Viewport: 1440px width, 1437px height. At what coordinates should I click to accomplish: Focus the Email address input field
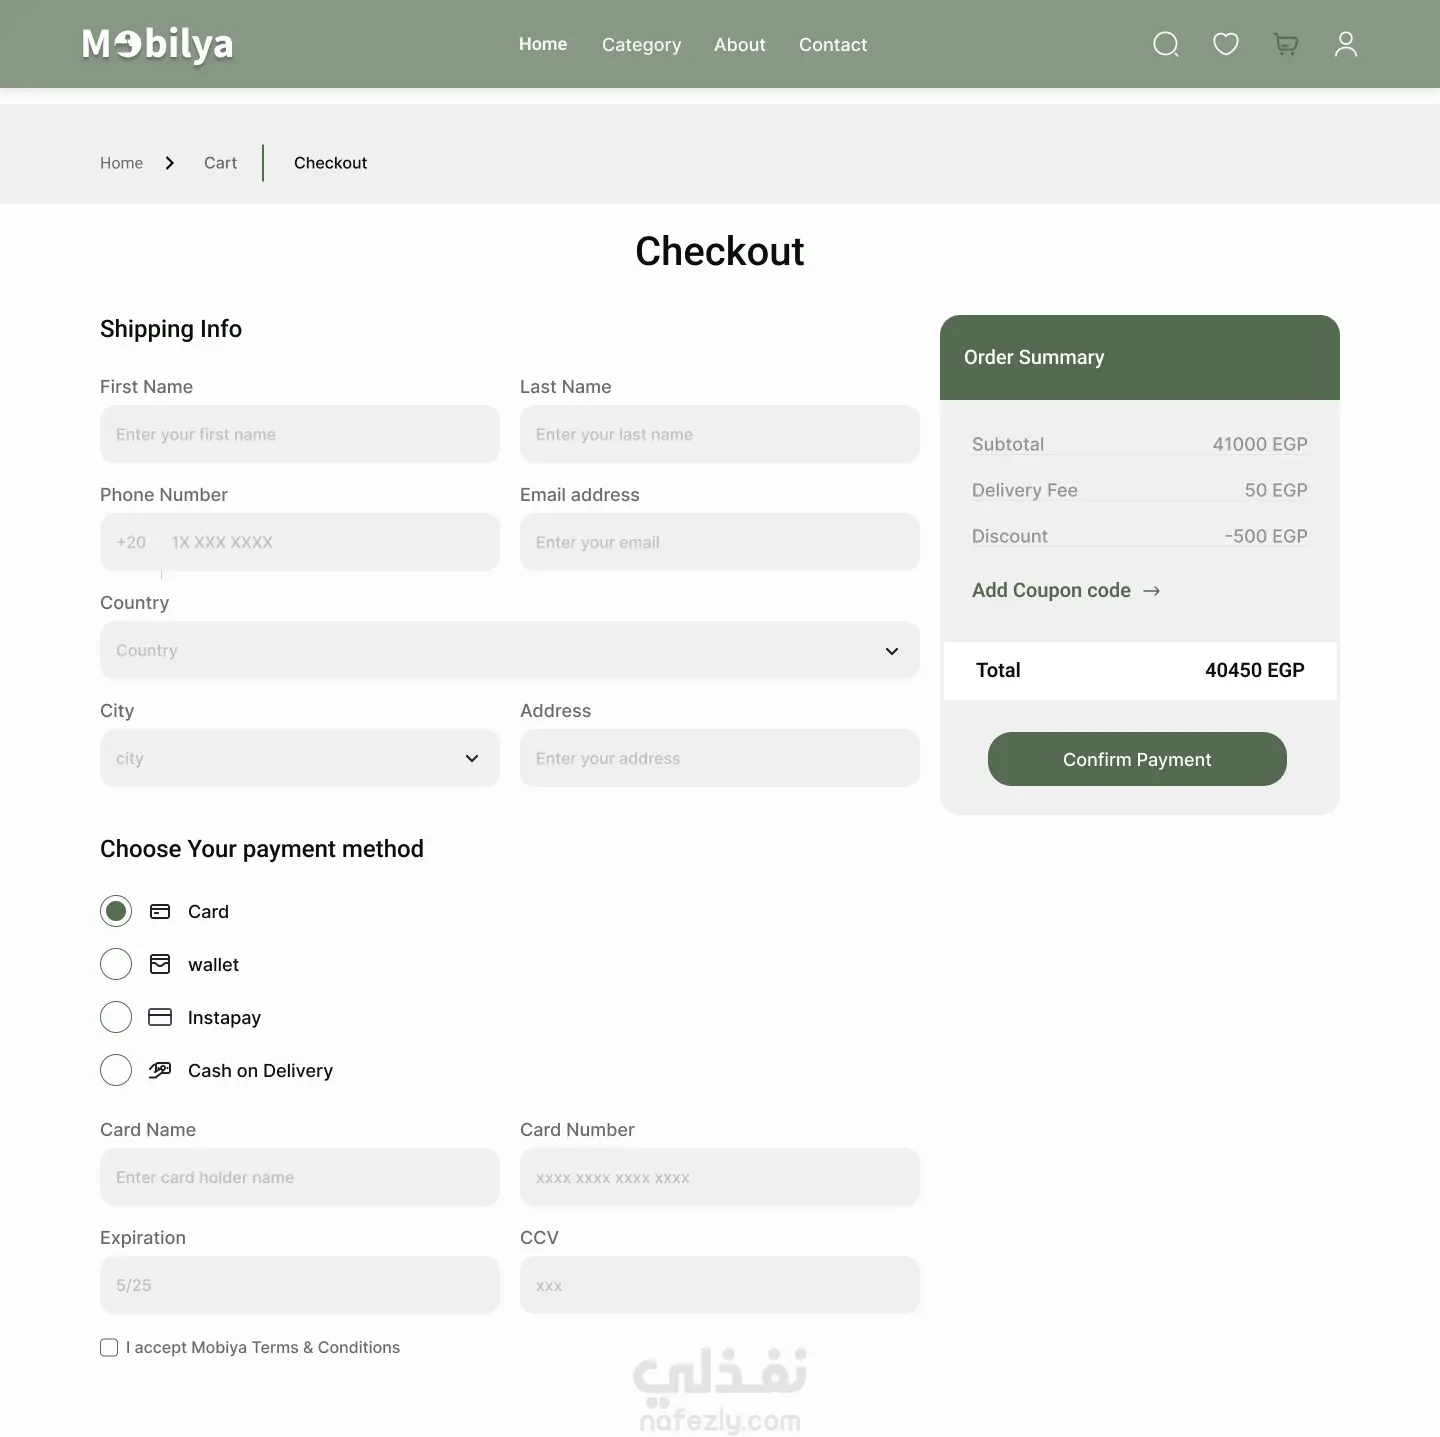pos(720,542)
